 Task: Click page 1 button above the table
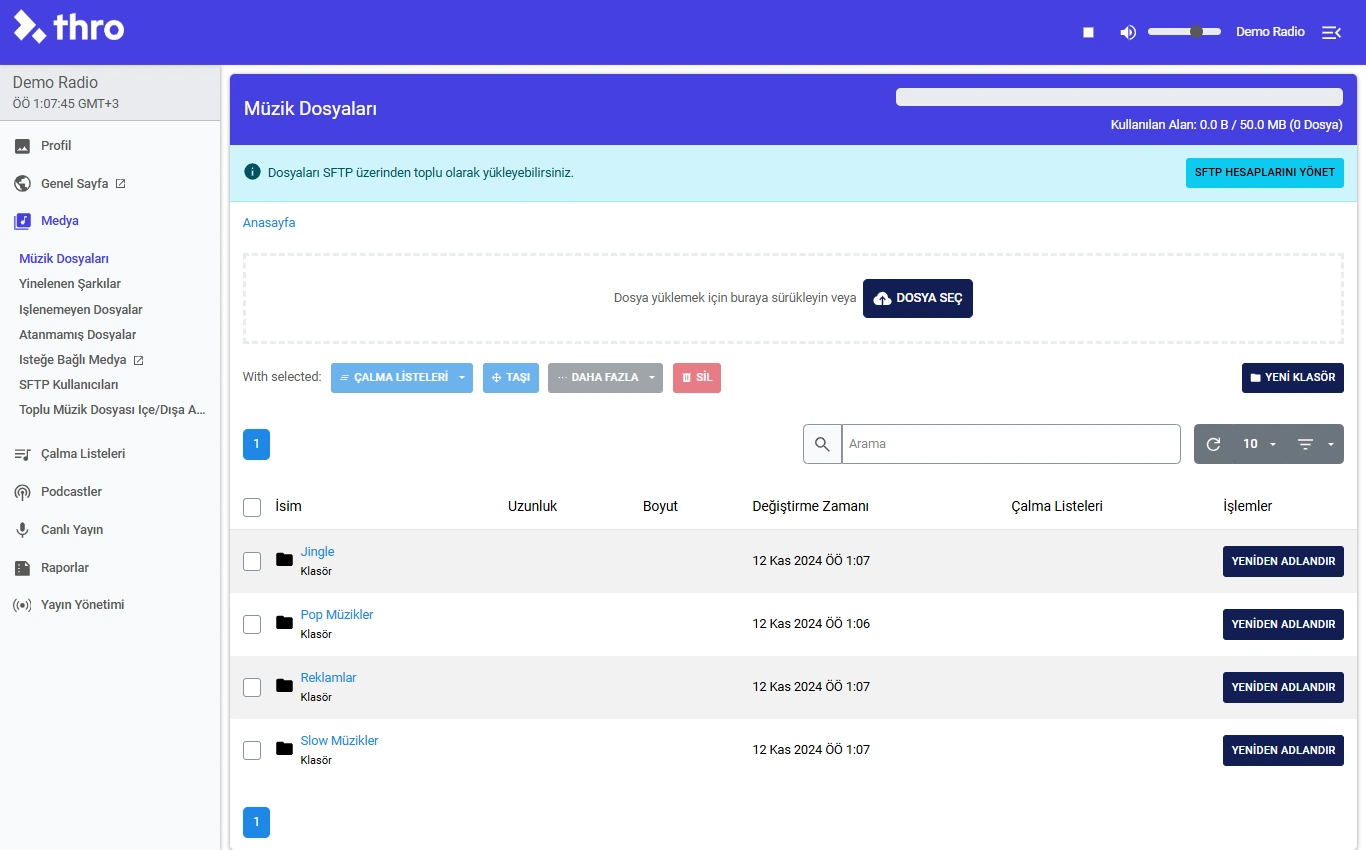pos(256,444)
